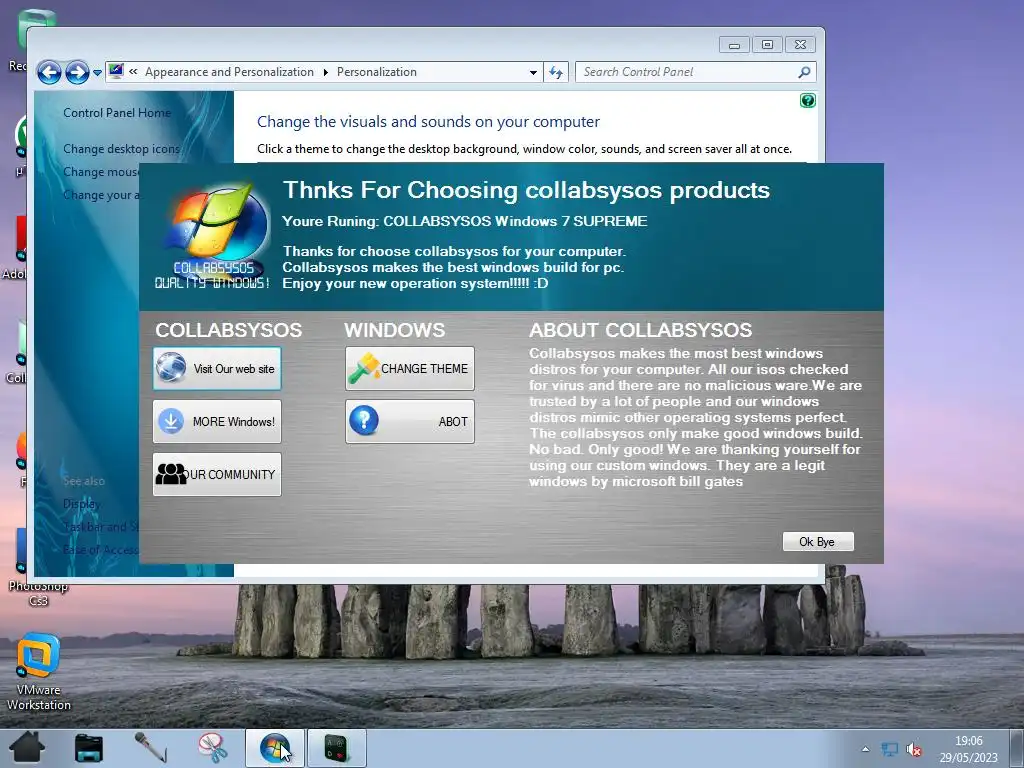Screen dimensions: 1024x768
Task: Click the refresh button in address bar
Action: (556, 72)
